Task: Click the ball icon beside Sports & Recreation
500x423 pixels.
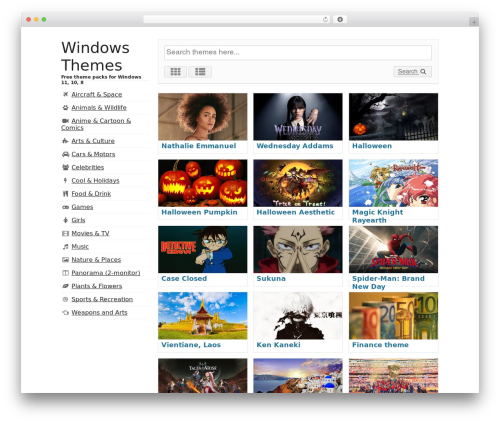Action: (65, 299)
